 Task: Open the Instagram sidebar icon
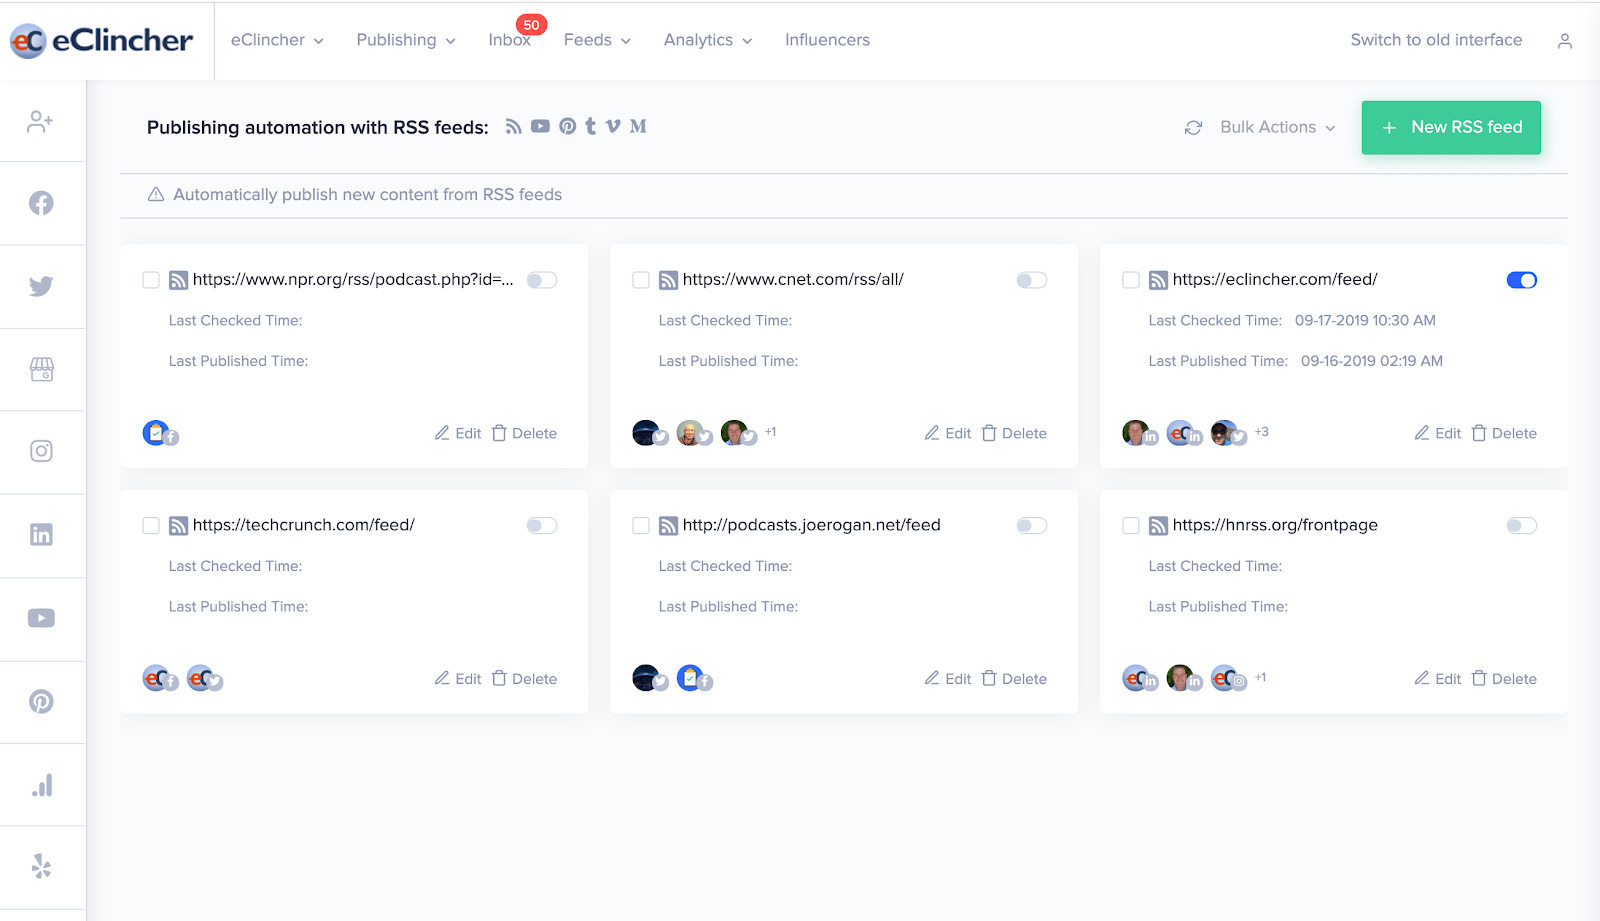(x=41, y=451)
